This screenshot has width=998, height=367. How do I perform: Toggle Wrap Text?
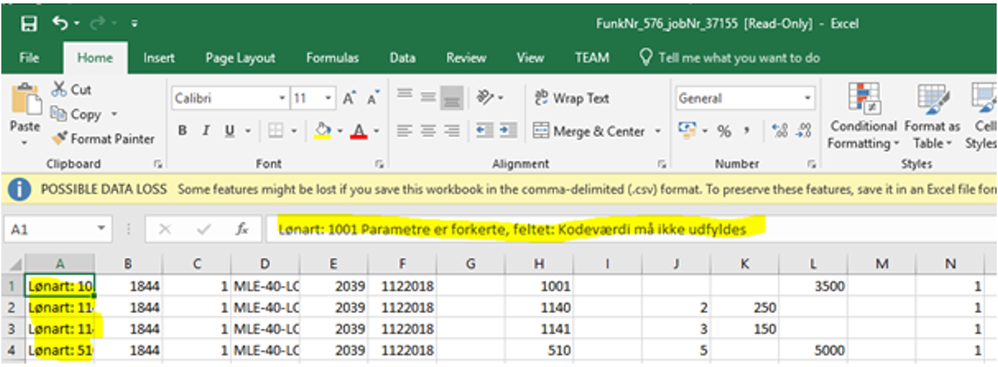(572, 98)
